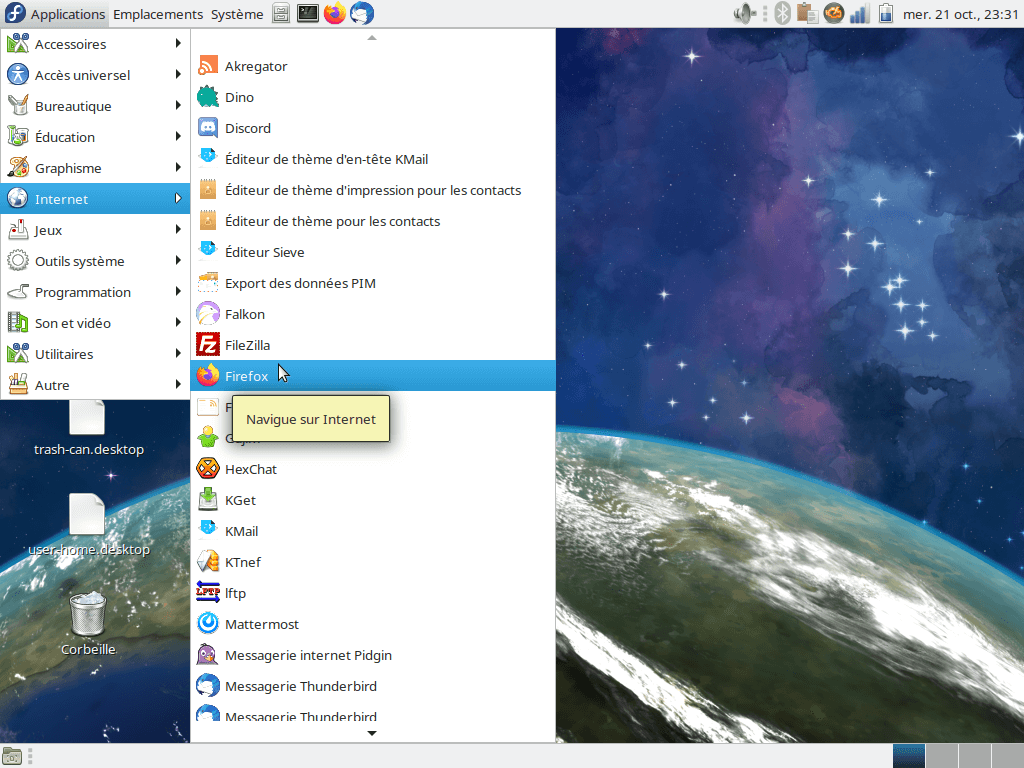1024x768 pixels.
Task: Select trash-can.desktop file on desktop
Action: 88,428
